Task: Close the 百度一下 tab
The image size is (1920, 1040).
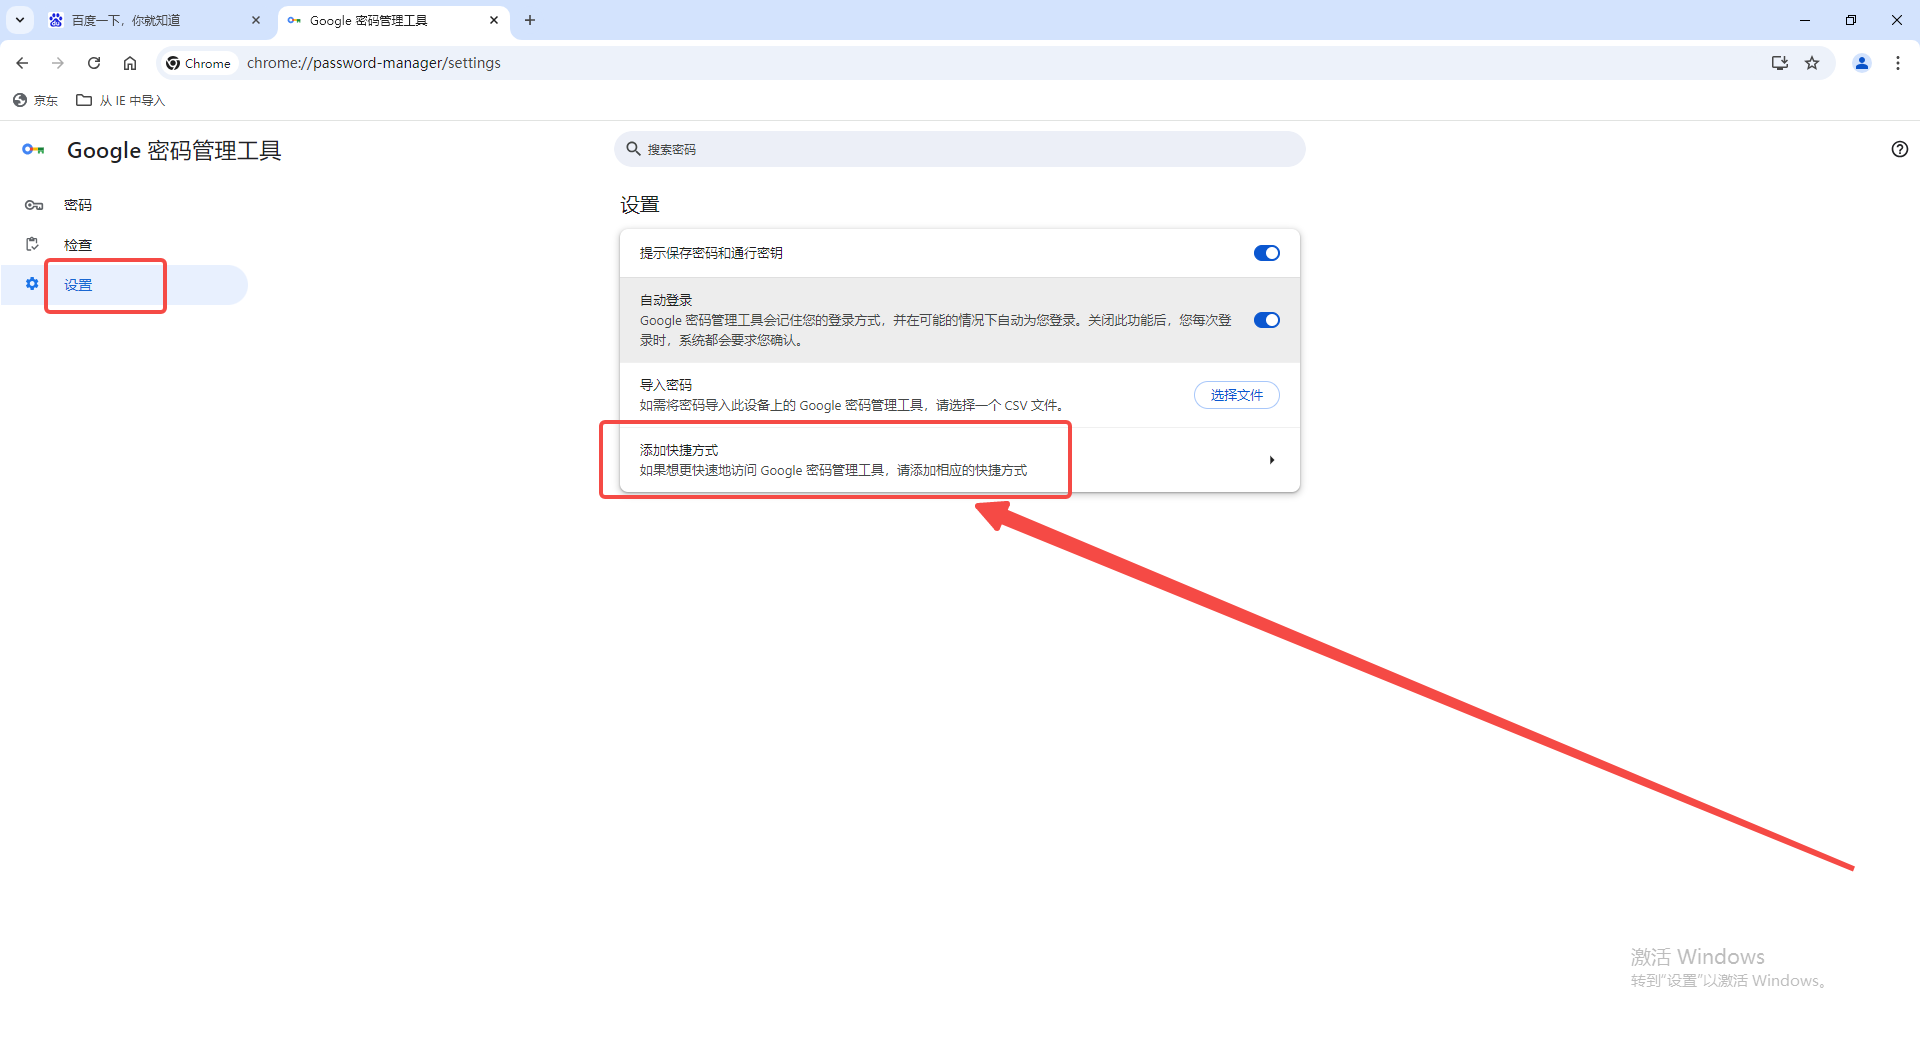Action: (256, 20)
